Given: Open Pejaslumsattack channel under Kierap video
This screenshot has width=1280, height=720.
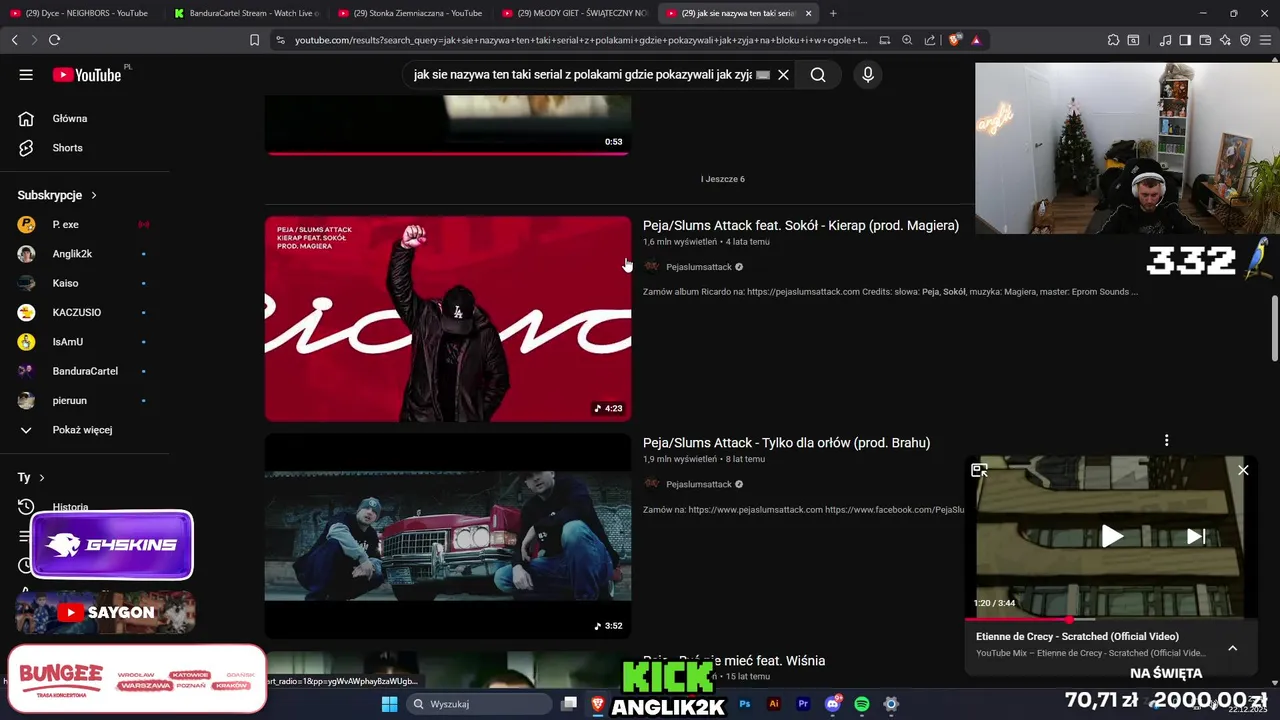Looking at the screenshot, I should click(699, 267).
